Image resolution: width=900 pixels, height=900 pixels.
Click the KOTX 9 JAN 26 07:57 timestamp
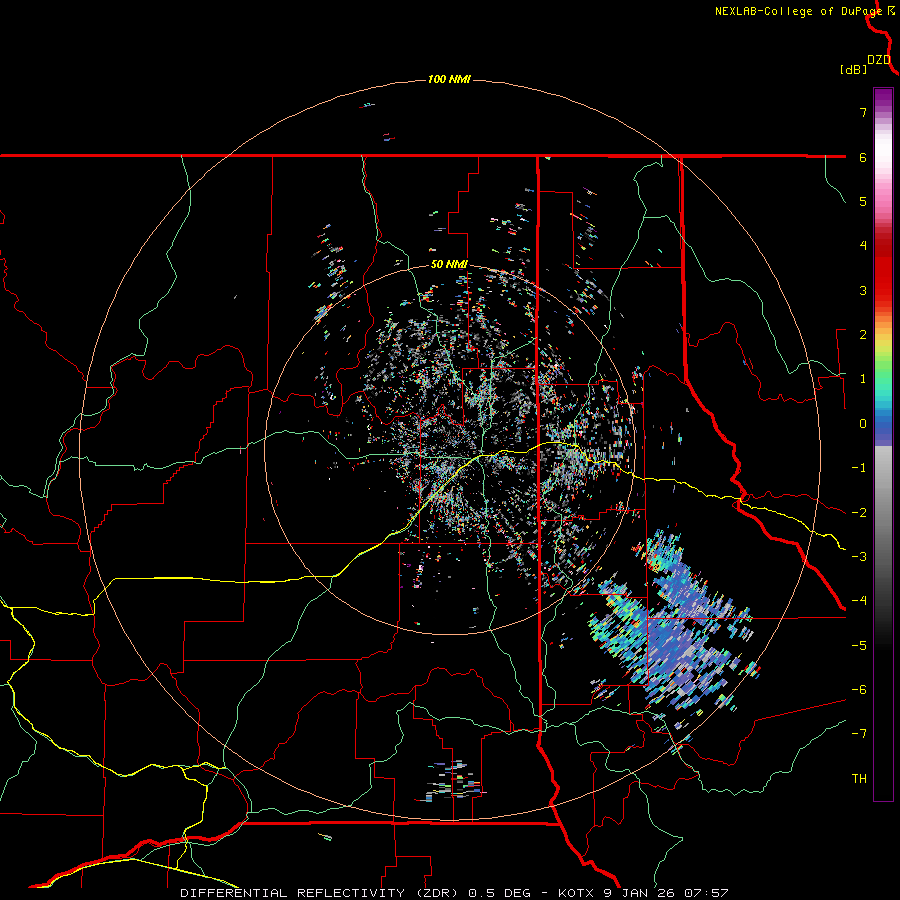(x=643, y=893)
